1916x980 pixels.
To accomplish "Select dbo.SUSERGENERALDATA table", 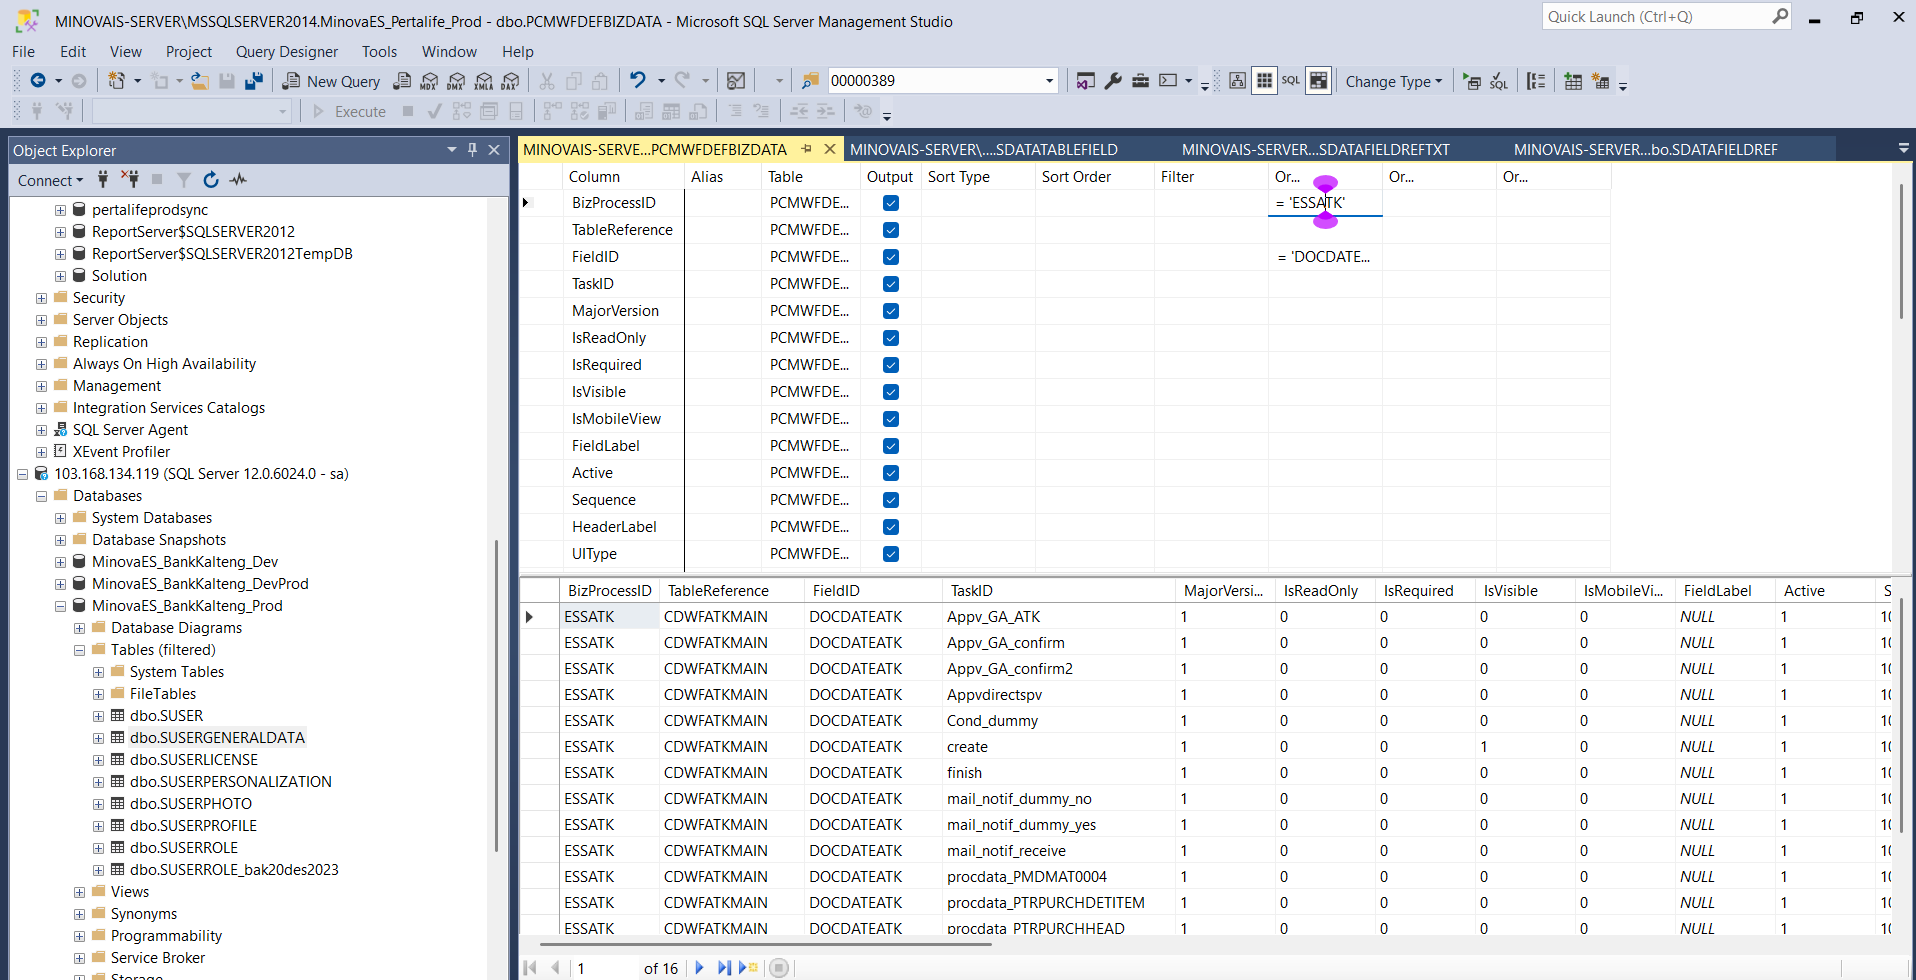I will point(217,738).
